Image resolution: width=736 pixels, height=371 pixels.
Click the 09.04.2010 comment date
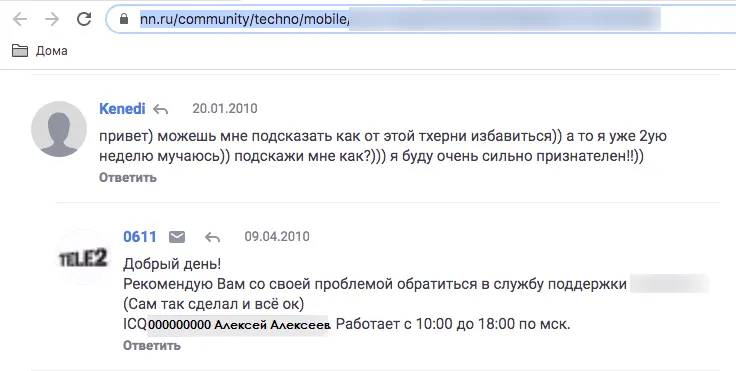[x=277, y=236]
